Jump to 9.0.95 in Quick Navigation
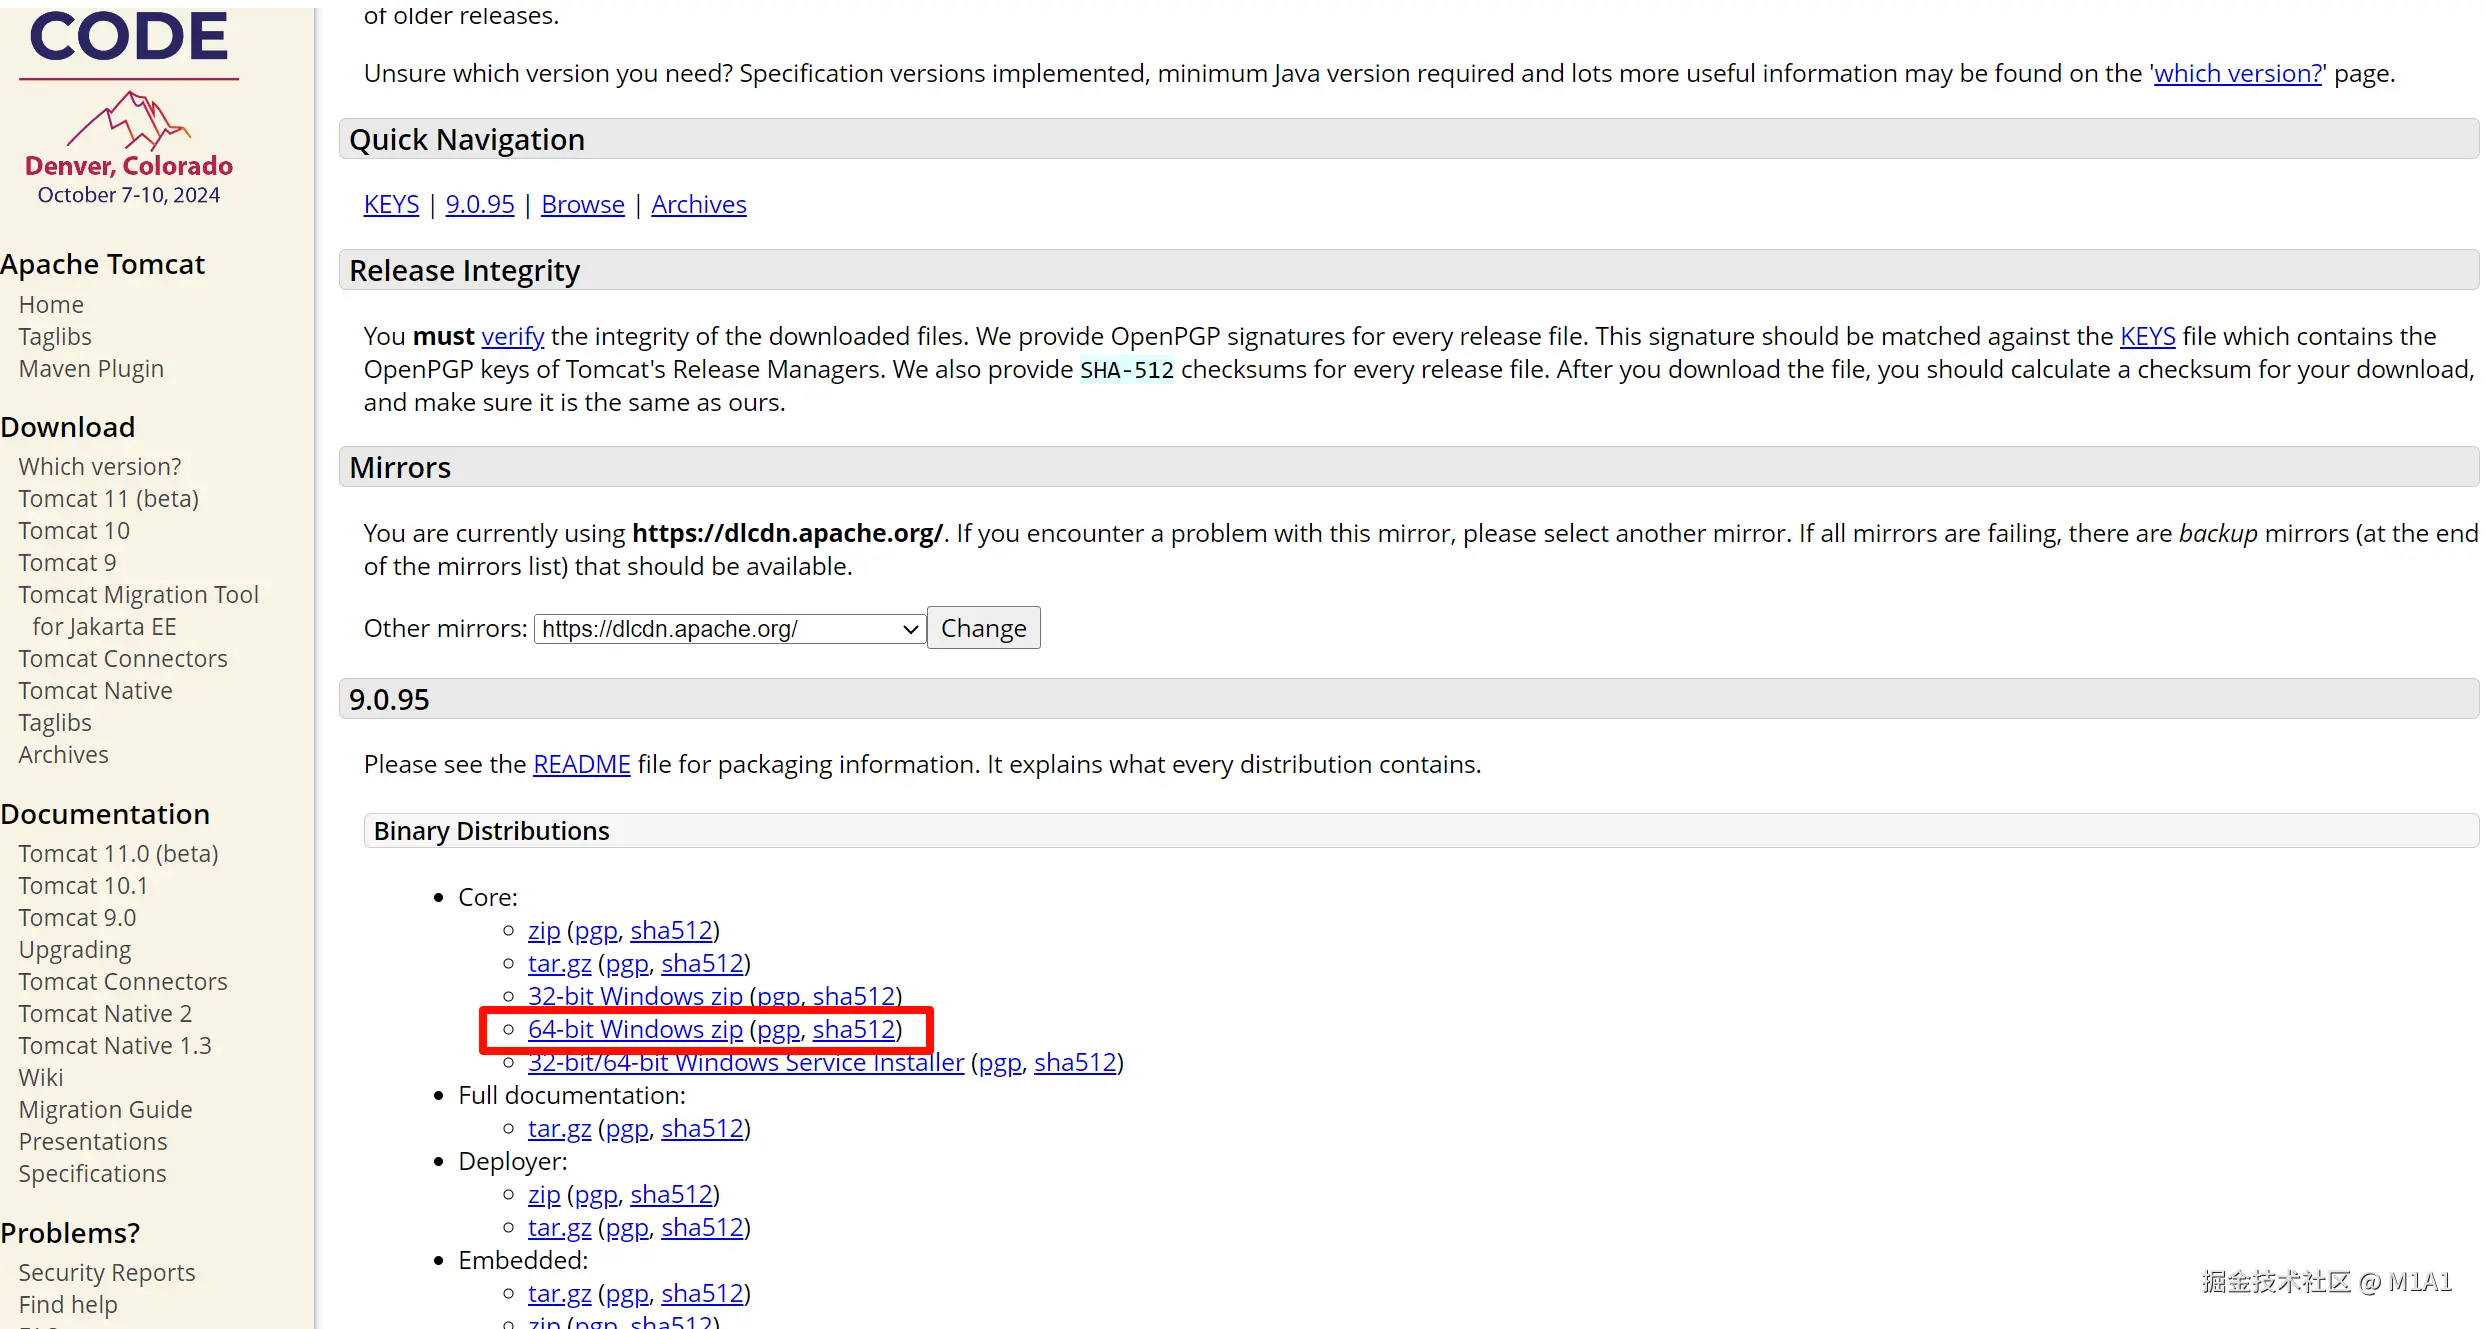This screenshot has width=2486, height=1329. click(479, 204)
